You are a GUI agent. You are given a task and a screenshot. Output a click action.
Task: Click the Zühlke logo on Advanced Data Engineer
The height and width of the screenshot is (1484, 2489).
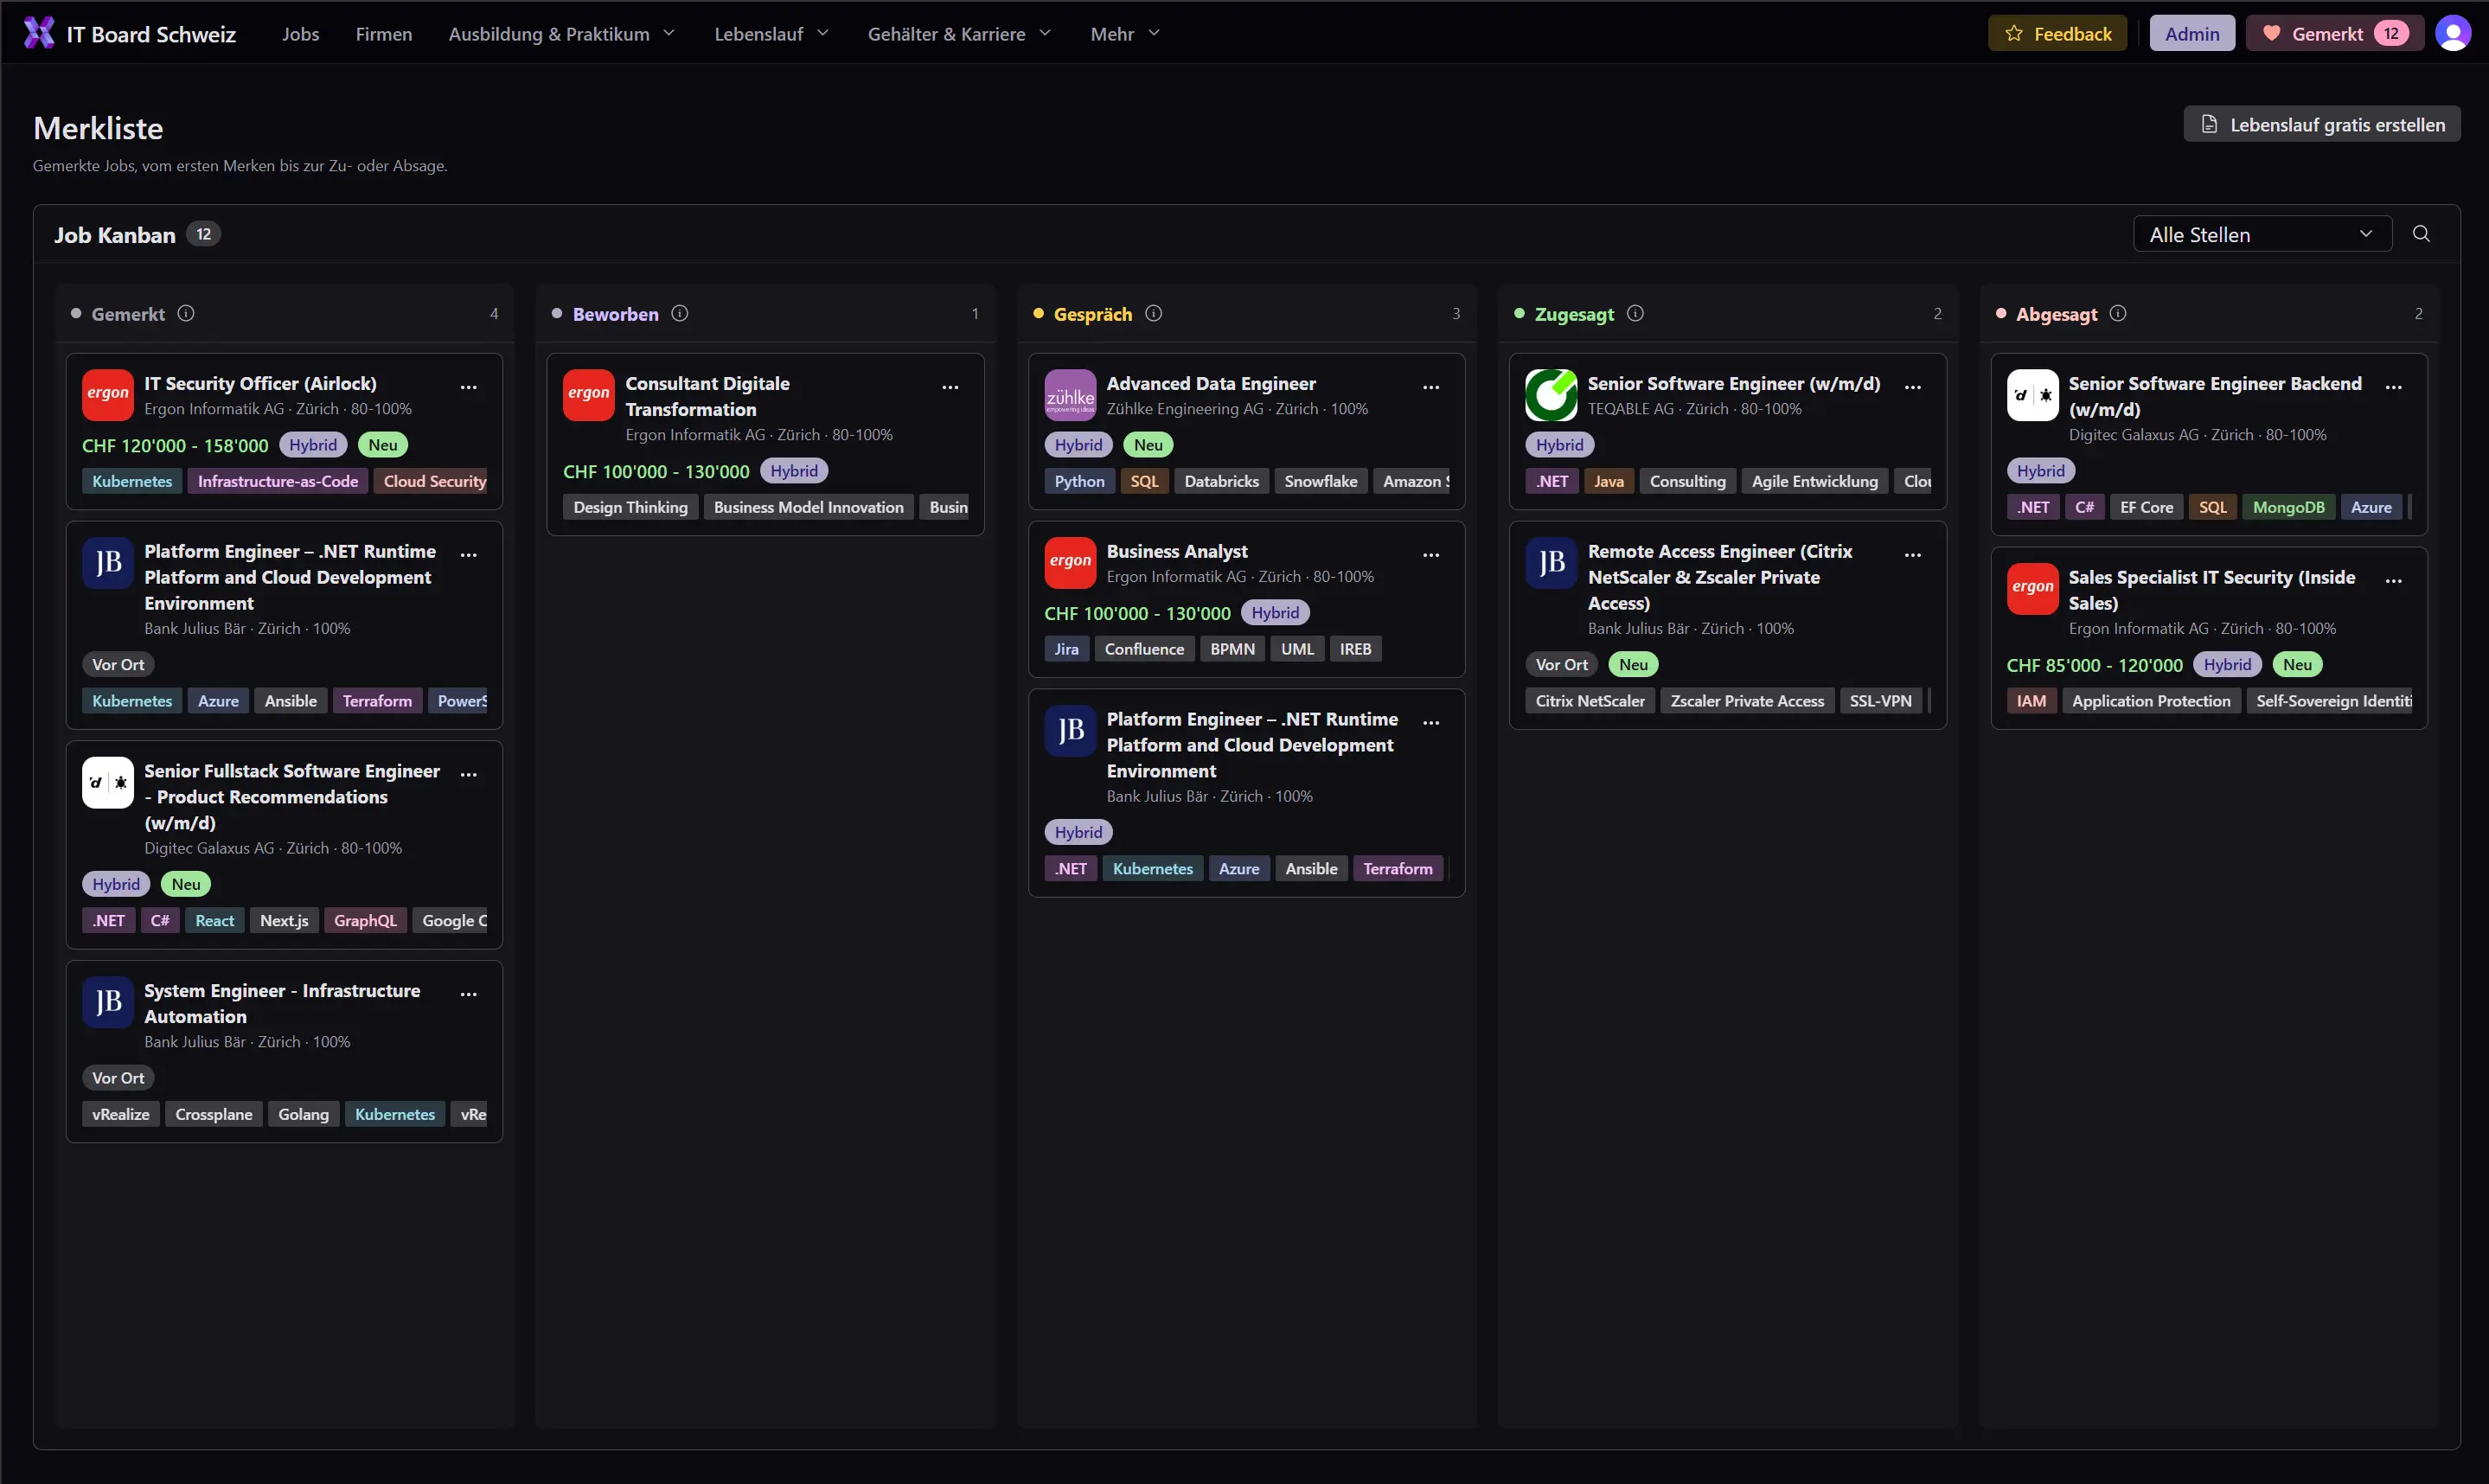(1070, 395)
